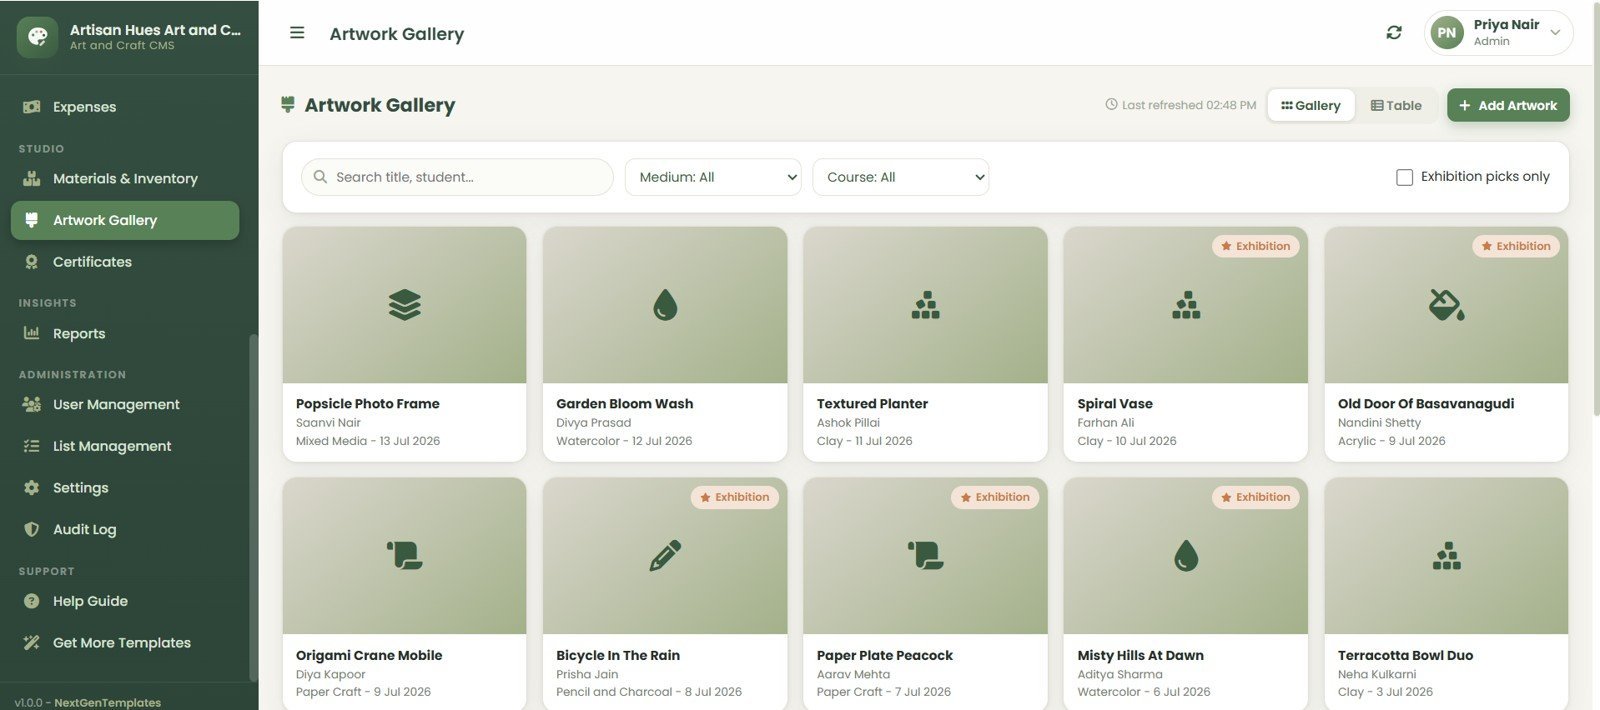The height and width of the screenshot is (710, 1600).
Task: Open the Settings page
Action: [125, 488]
